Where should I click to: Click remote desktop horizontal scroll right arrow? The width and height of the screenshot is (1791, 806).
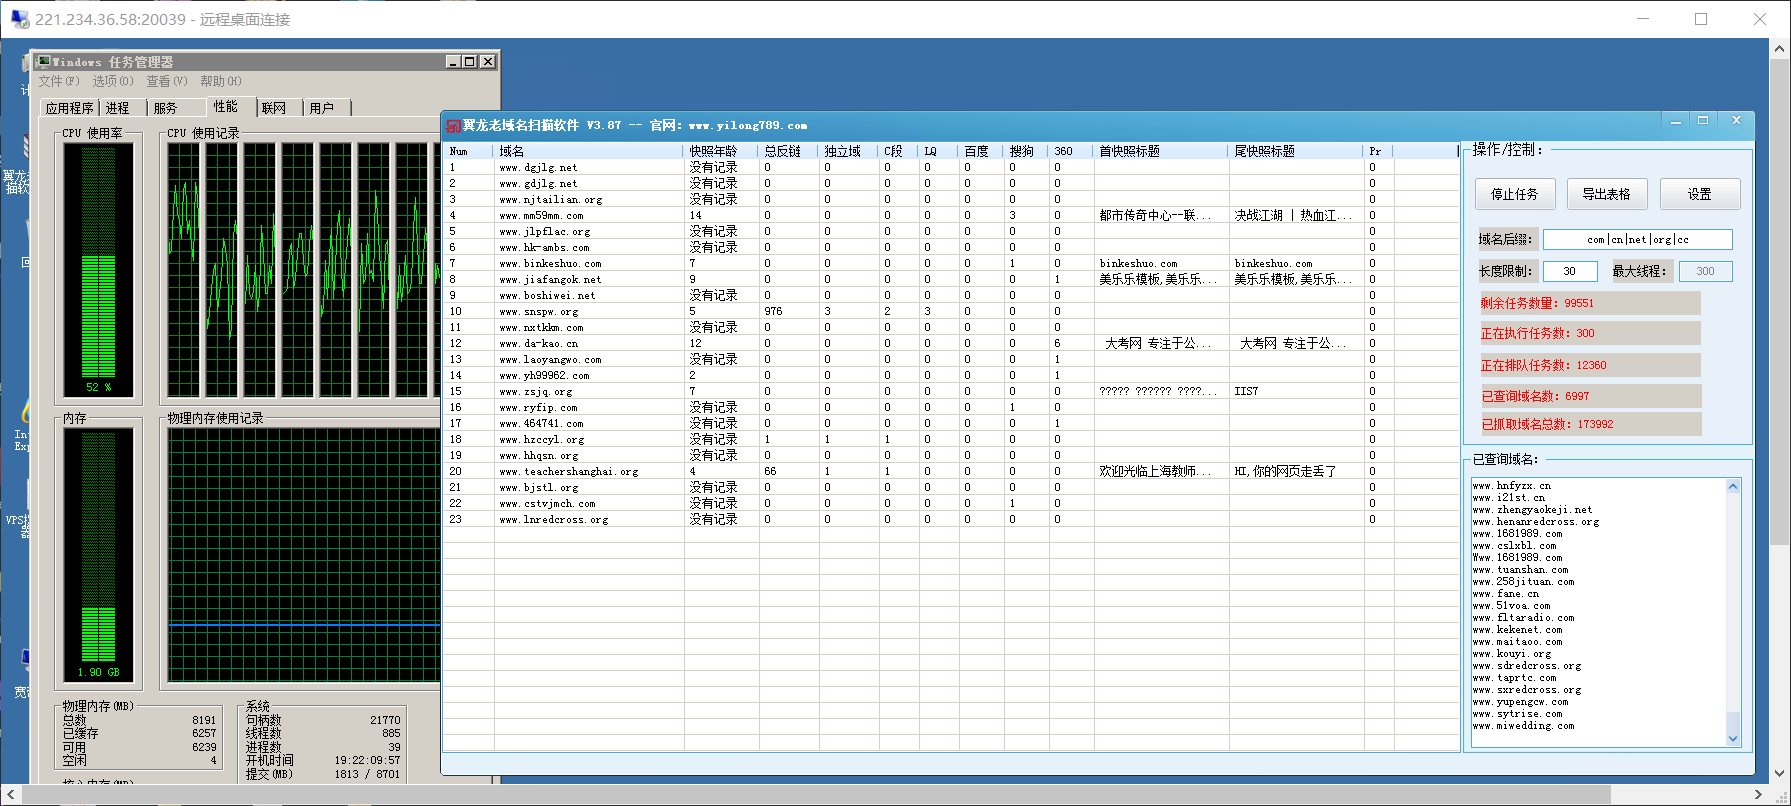tap(1759, 795)
